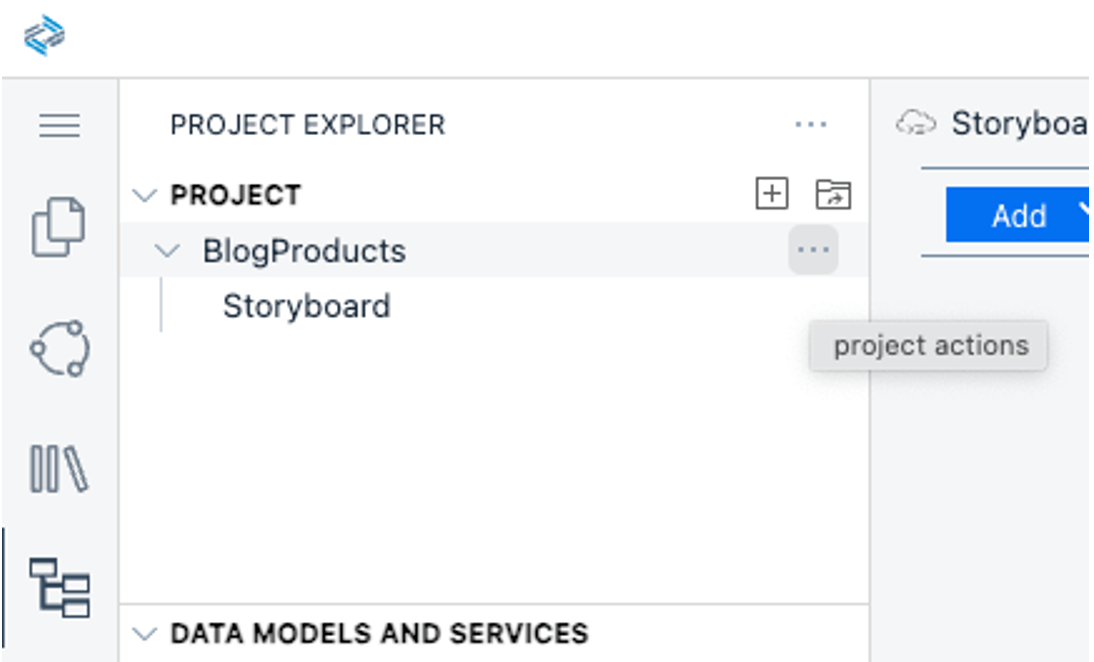Collapse the BlogProducts tree node
The width and height of the screenshot is (1094, 662).
pos(168,251)
